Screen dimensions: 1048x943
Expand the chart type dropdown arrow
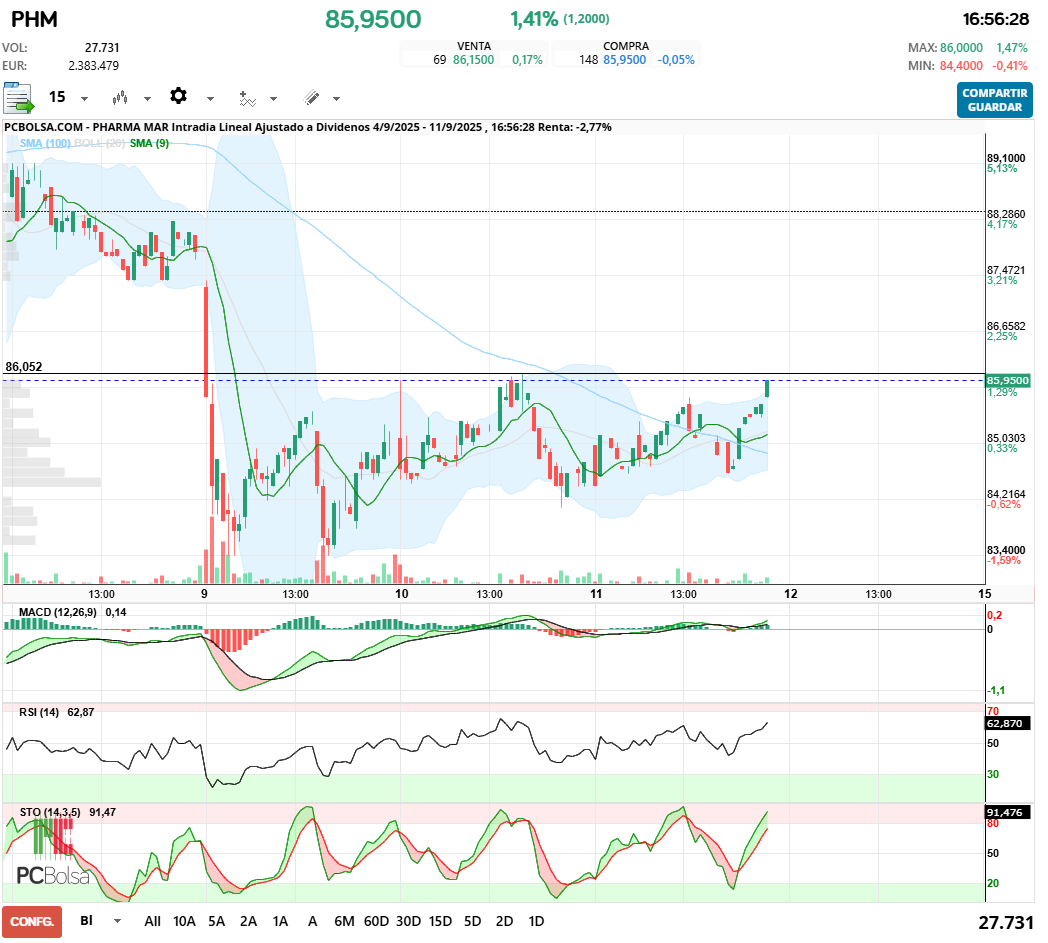click(147, 99)
